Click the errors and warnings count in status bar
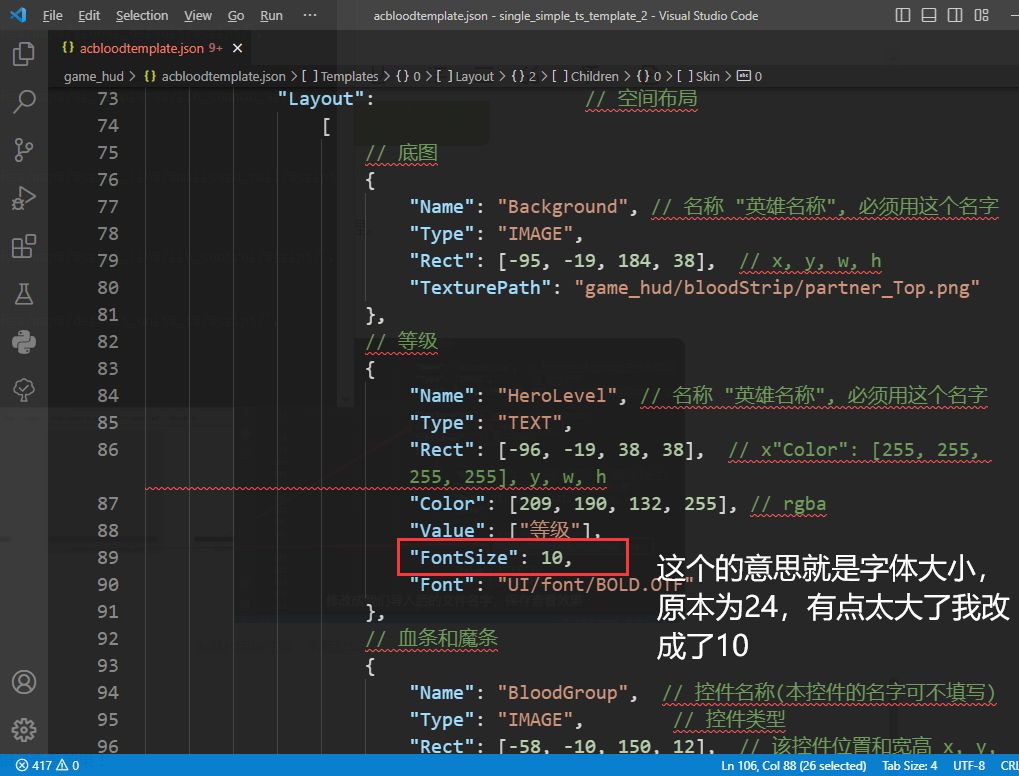Screen dimensions: 1019x776 click(x=48, y=765)
